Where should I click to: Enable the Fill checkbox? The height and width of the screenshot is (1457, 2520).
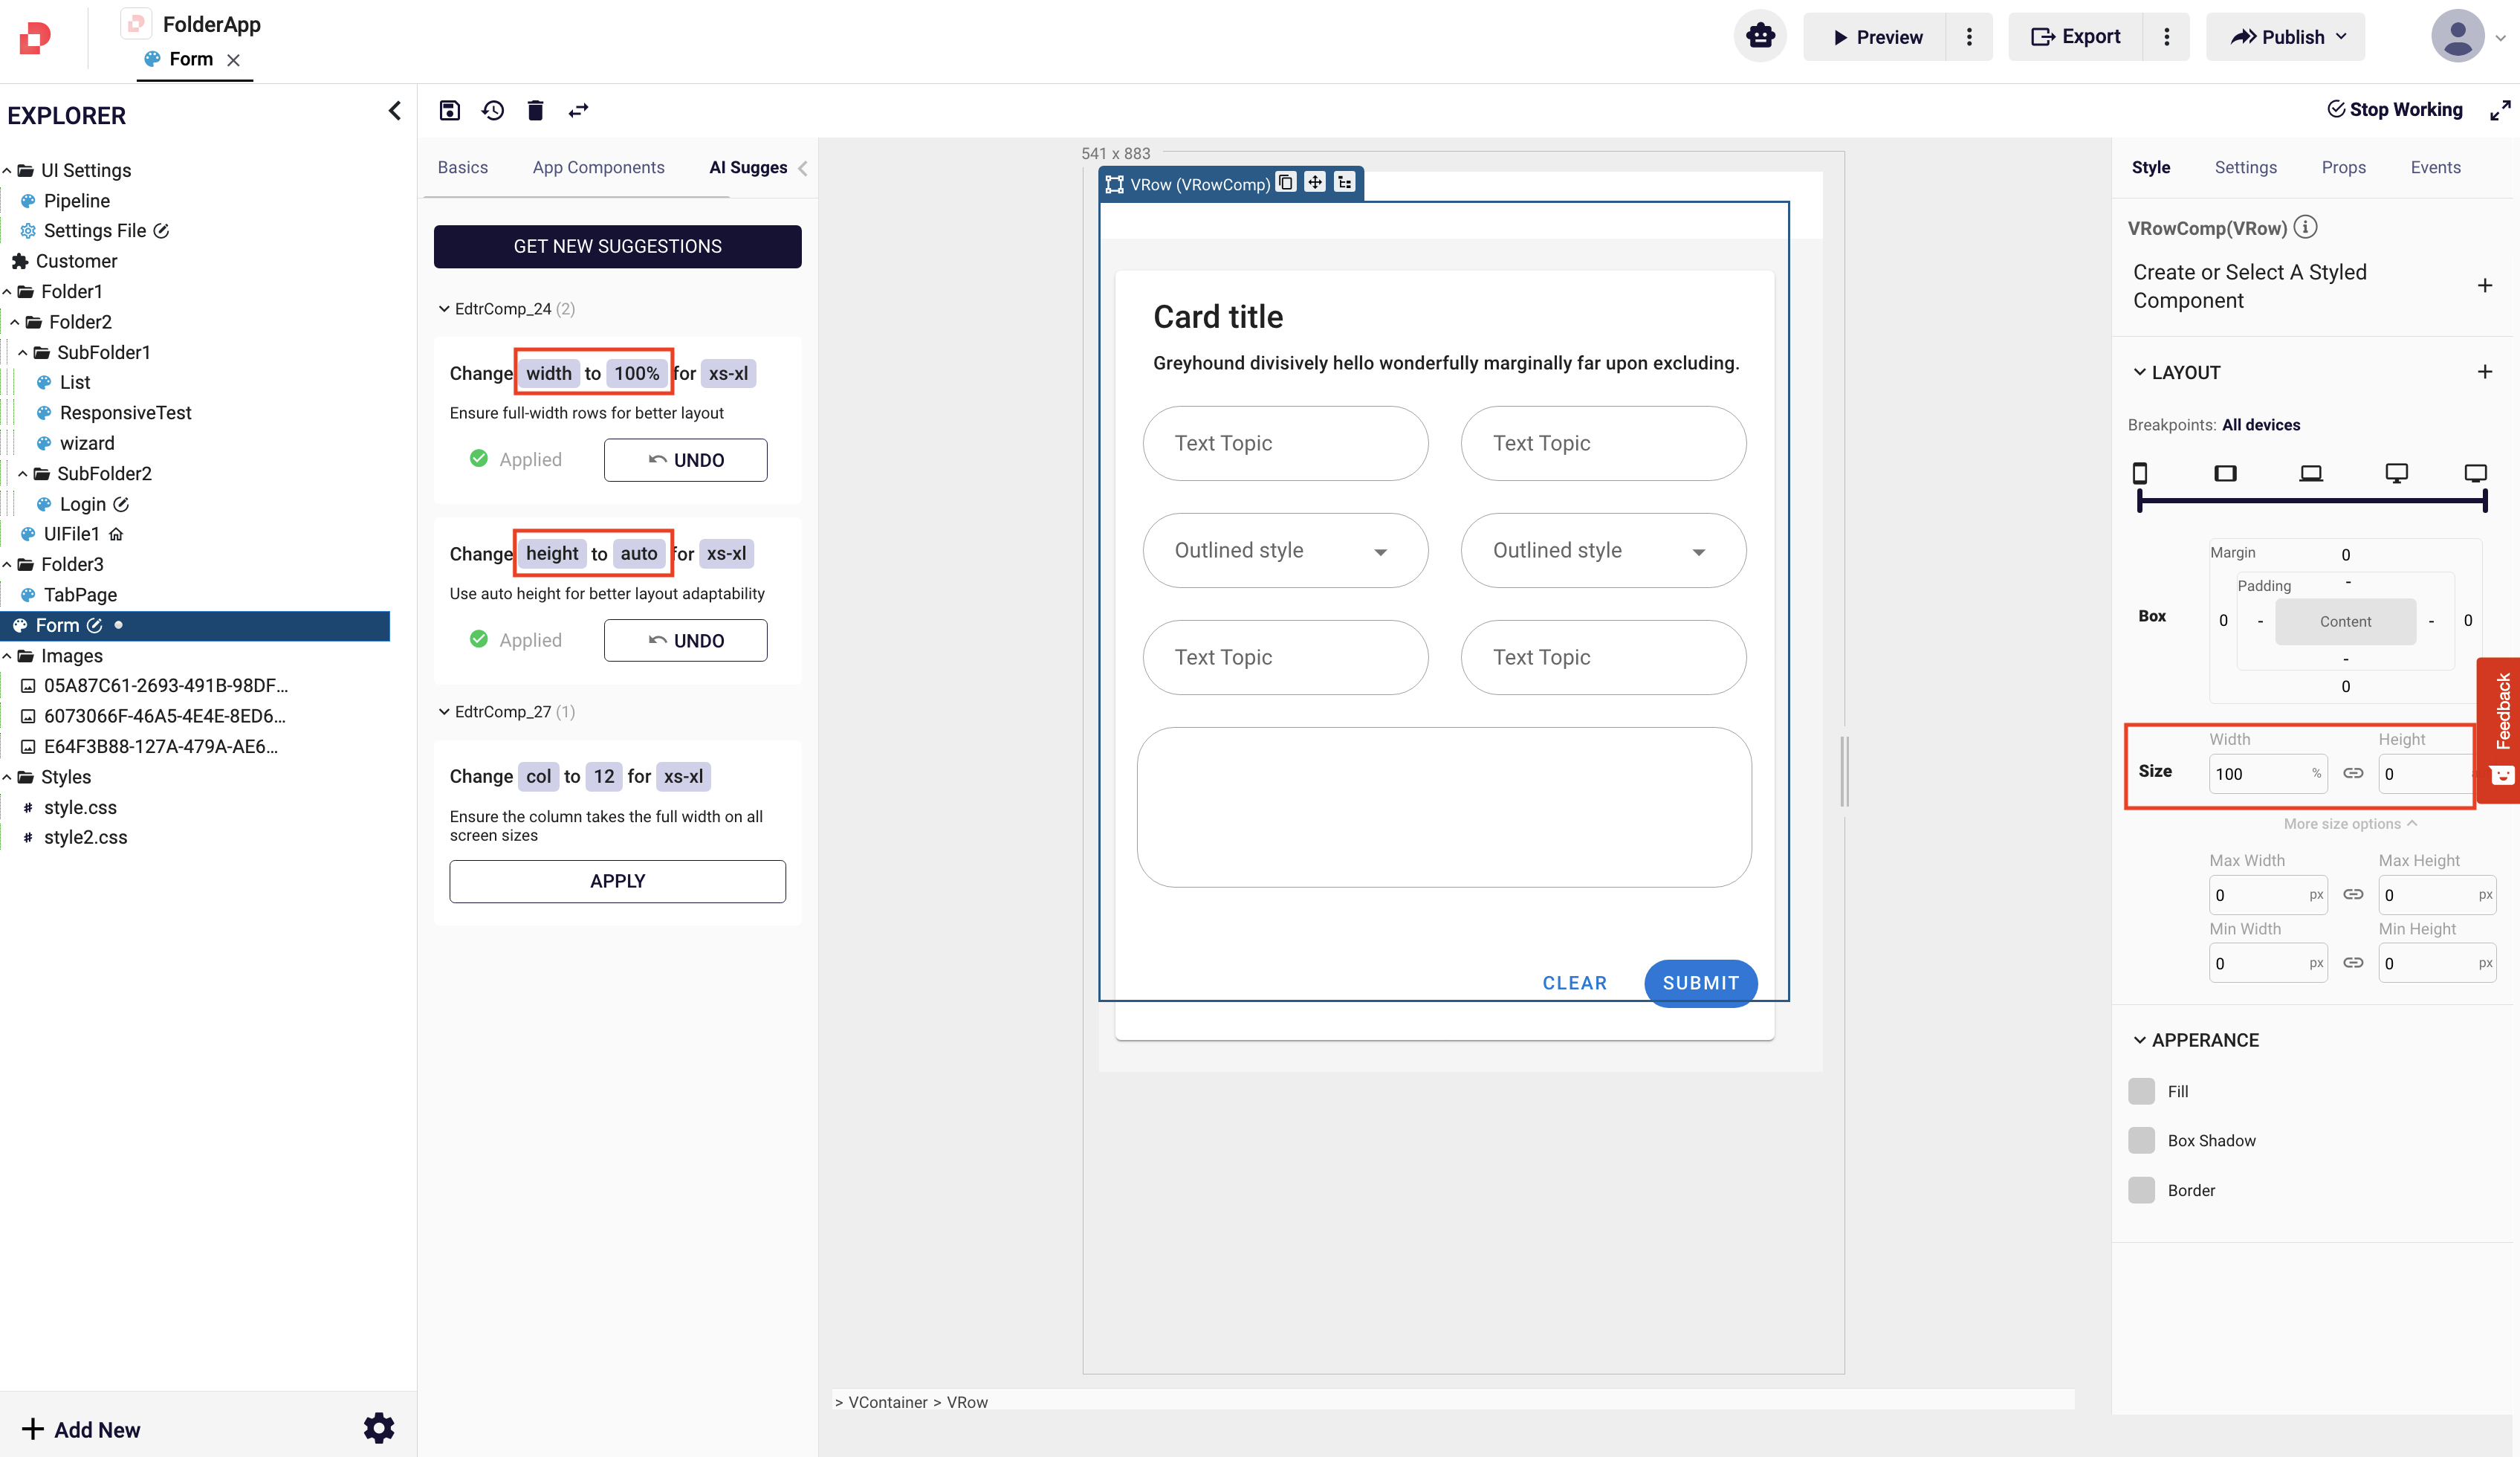(2141, 1091)
